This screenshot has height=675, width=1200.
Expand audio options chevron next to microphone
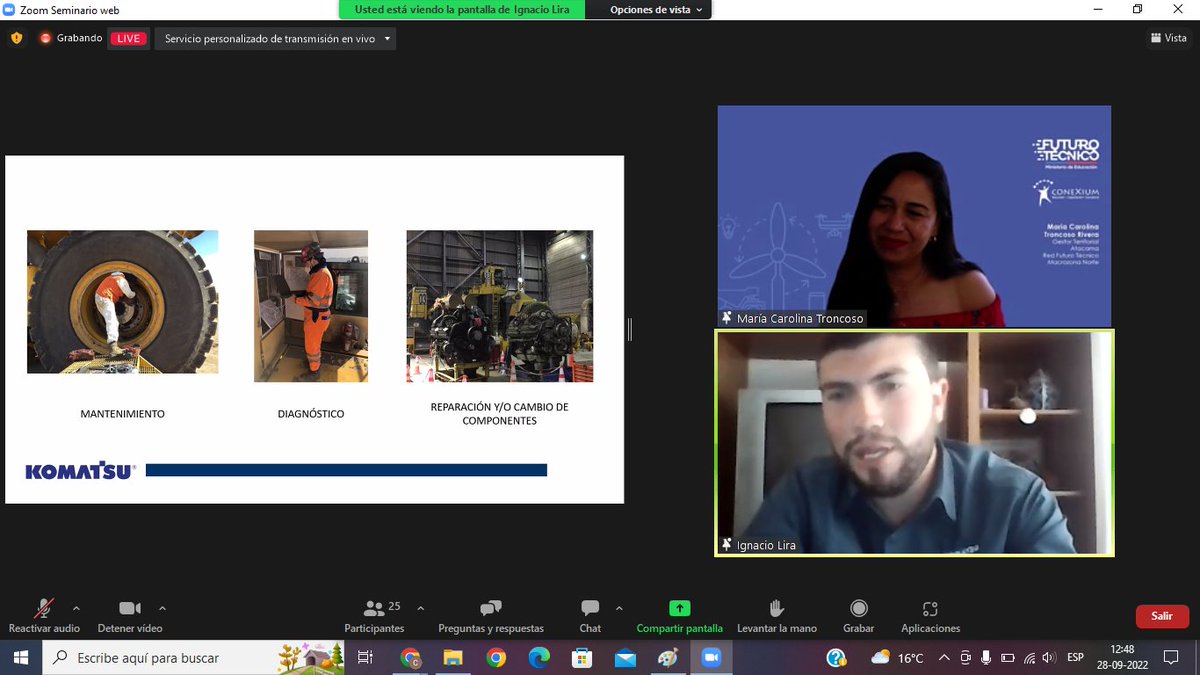(76, 608)
